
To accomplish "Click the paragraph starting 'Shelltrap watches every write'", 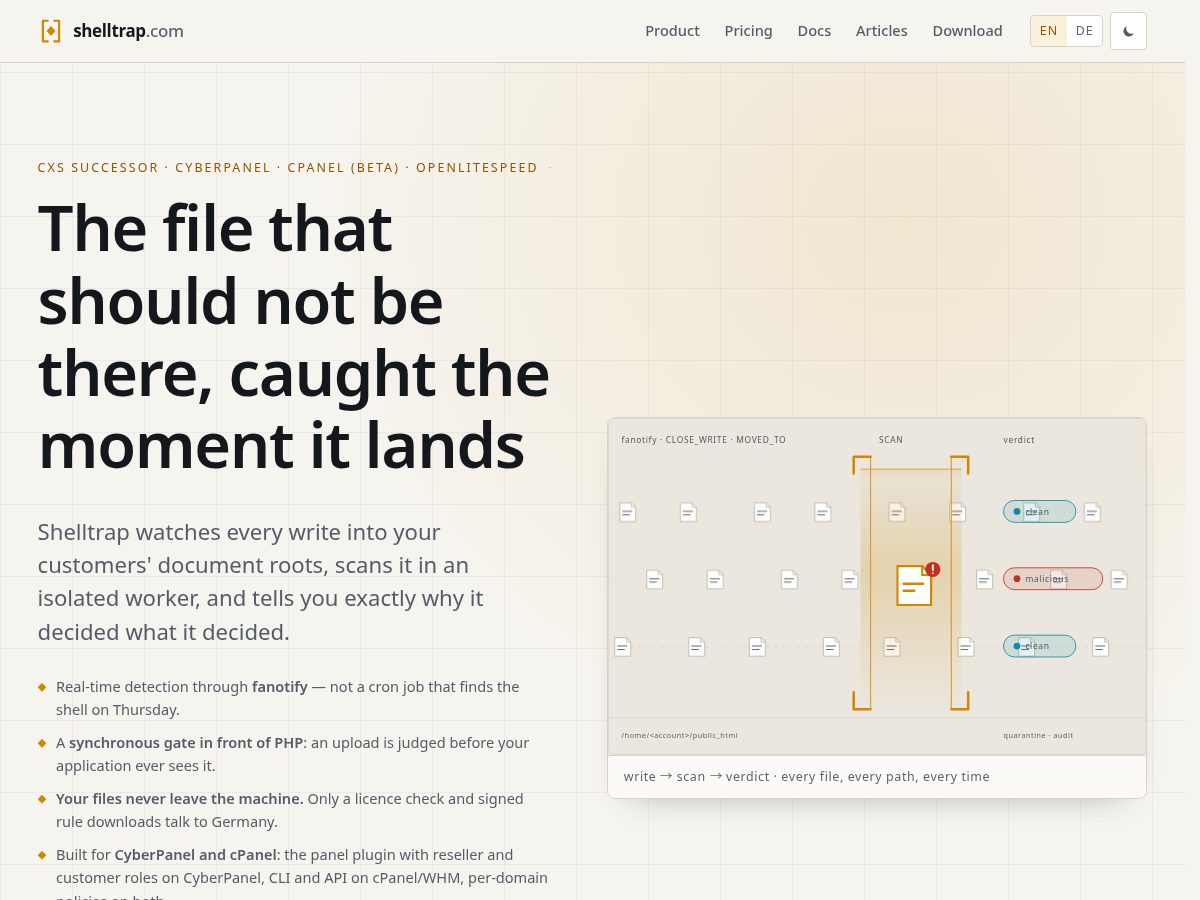I will (x=260, y=582).
